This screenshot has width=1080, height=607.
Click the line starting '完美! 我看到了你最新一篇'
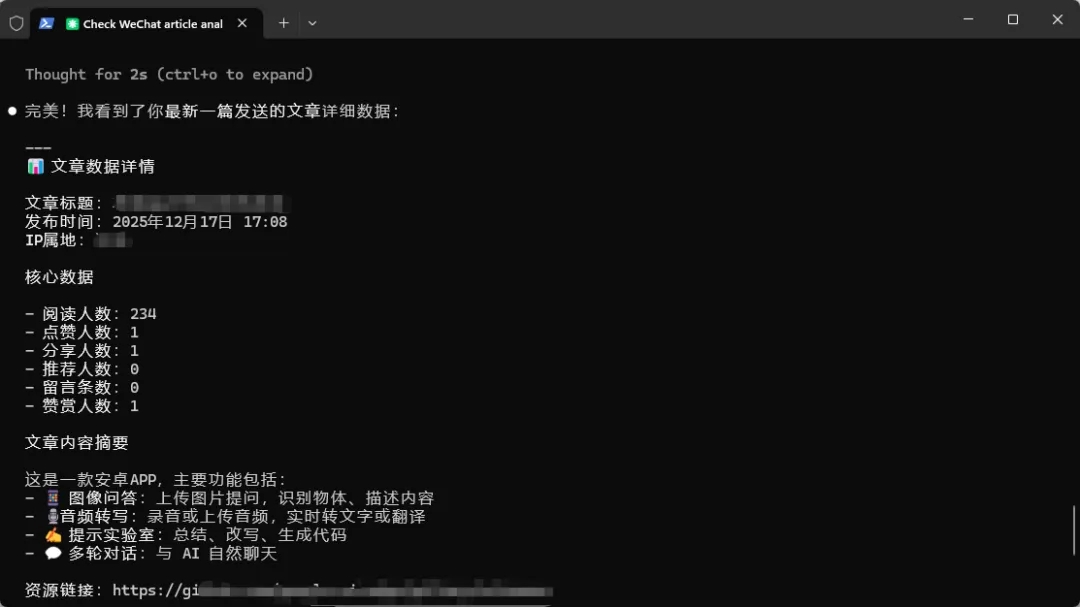click(212, 111)
